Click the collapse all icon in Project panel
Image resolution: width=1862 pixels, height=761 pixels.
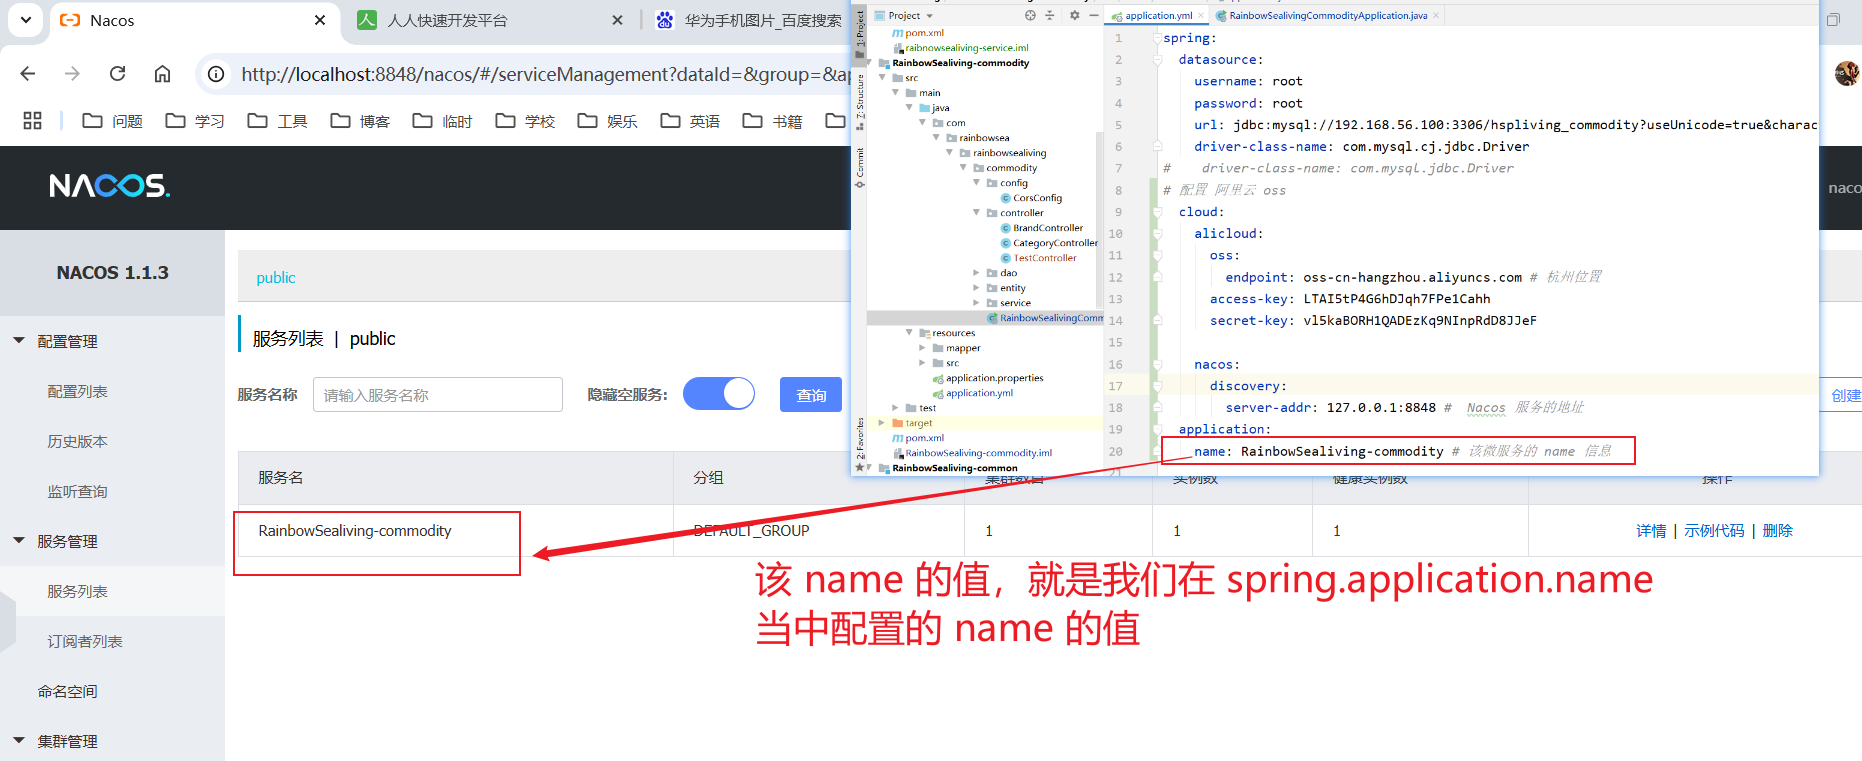click(1050, 15)
